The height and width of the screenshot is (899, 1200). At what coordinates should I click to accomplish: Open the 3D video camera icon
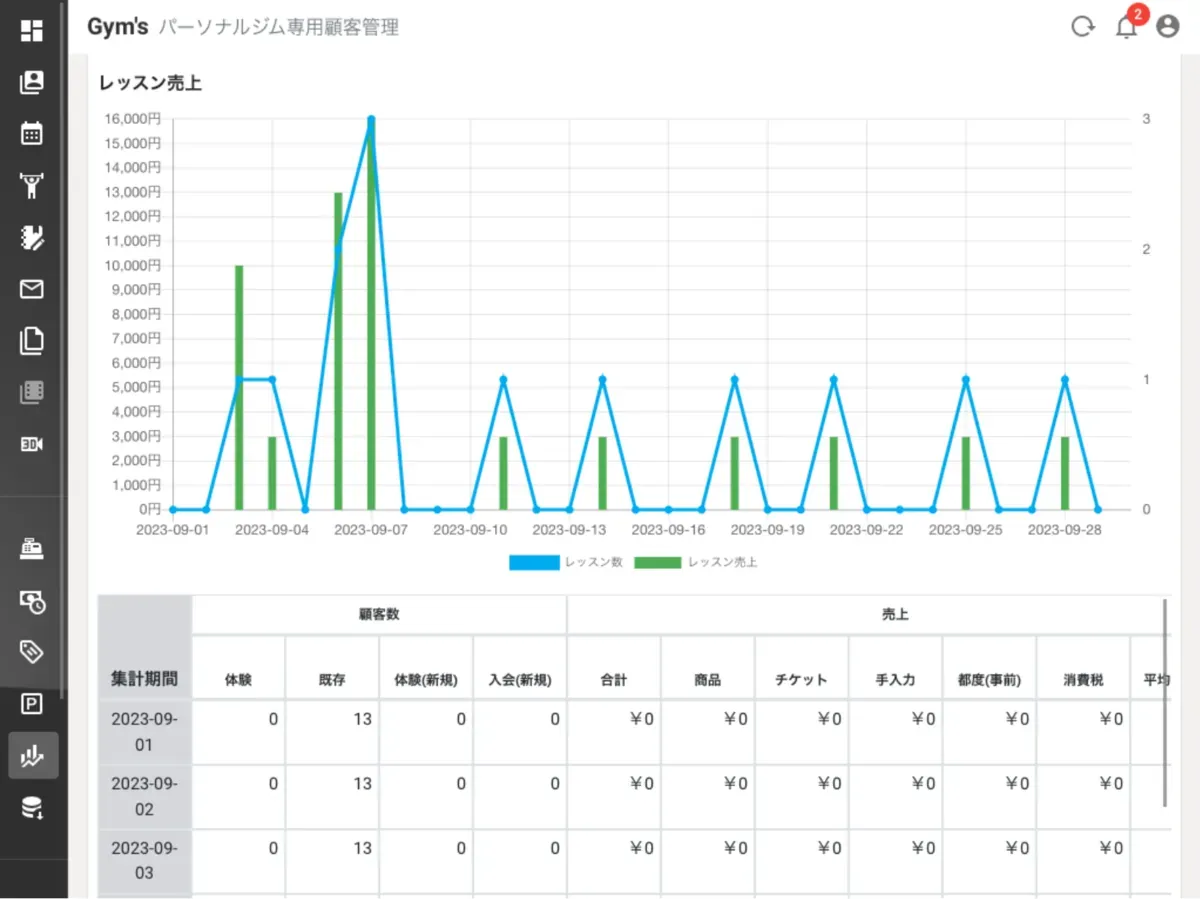coord(32,444)
